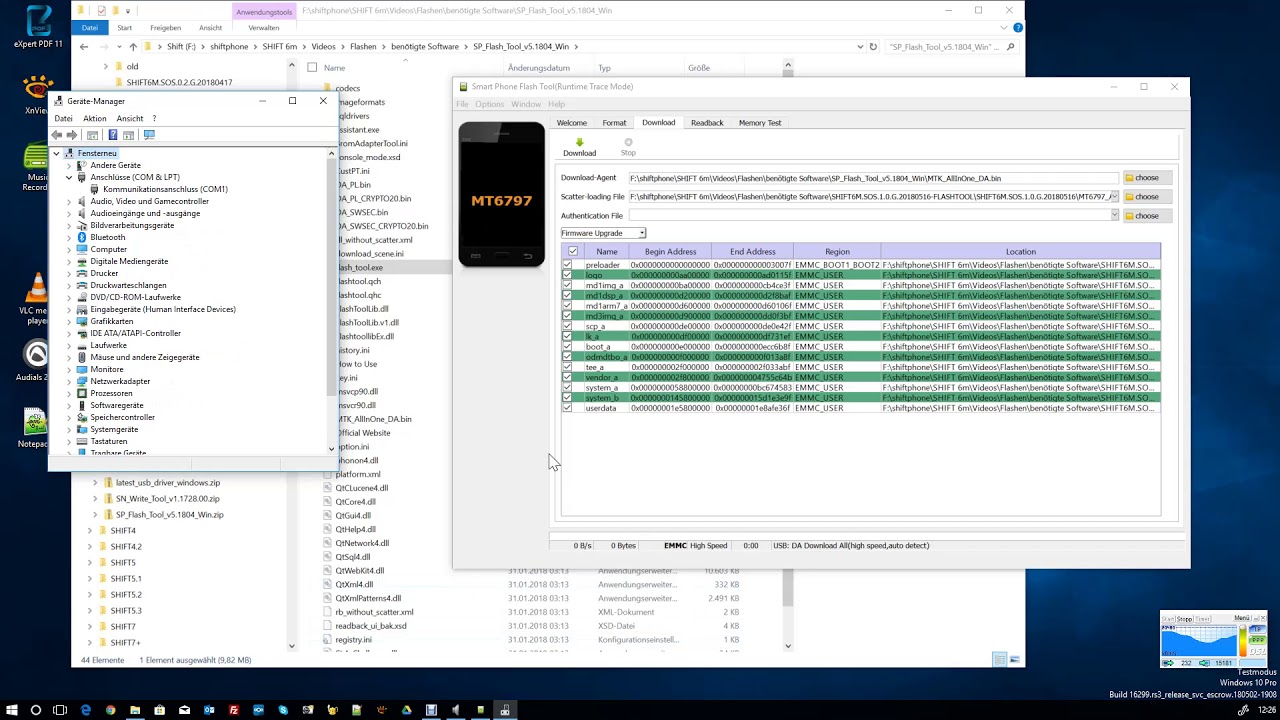Open the Ansicht menu in Geräte-Manager

(x=130, y=118)
